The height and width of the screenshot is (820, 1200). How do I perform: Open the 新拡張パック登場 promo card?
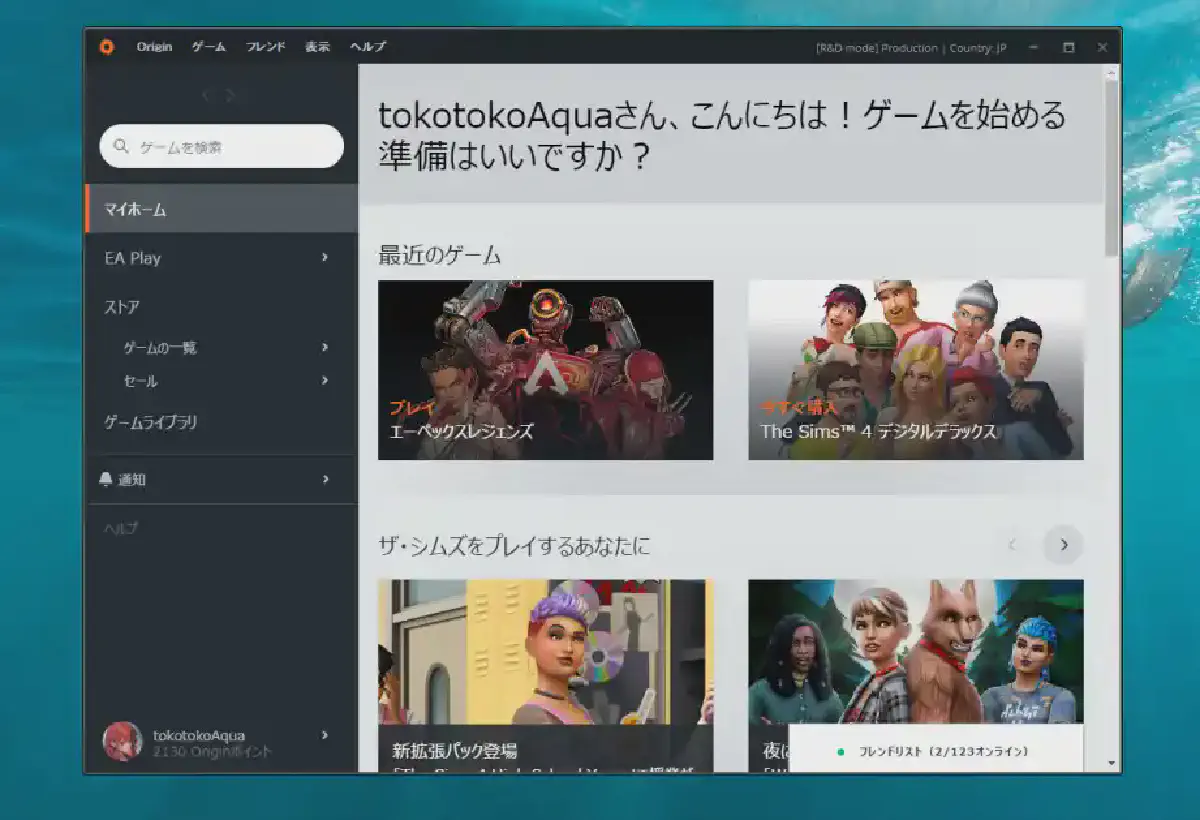coord(545,676)
